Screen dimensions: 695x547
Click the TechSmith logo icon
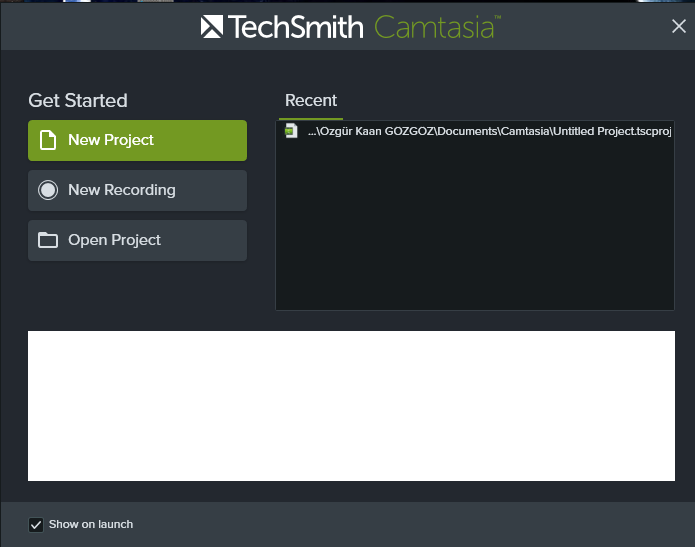pyautogui.click(x=212, y=27)
